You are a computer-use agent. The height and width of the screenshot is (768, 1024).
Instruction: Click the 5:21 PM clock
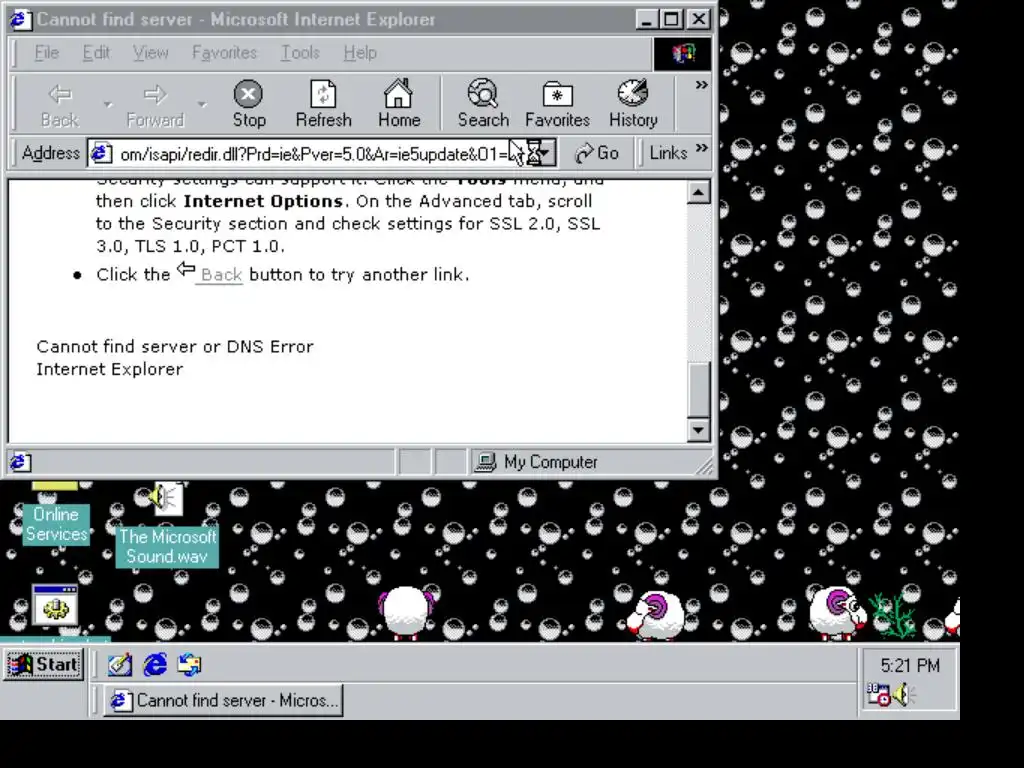tap(910, 665)
